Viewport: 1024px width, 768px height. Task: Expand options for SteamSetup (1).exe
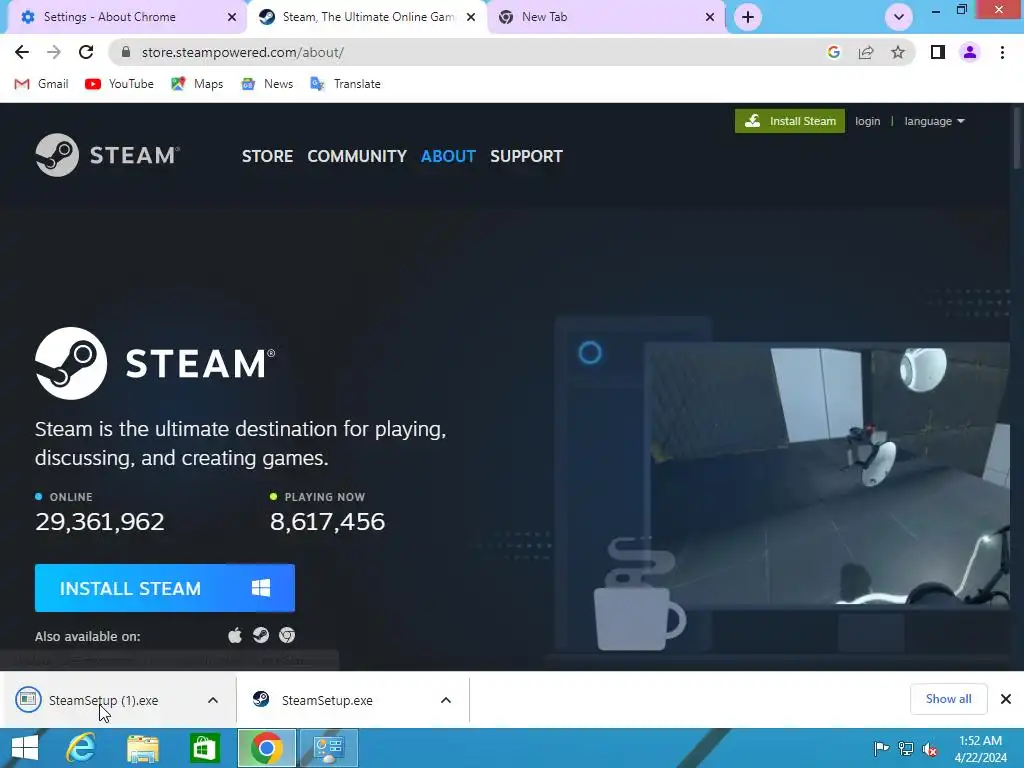coord(213,700)
